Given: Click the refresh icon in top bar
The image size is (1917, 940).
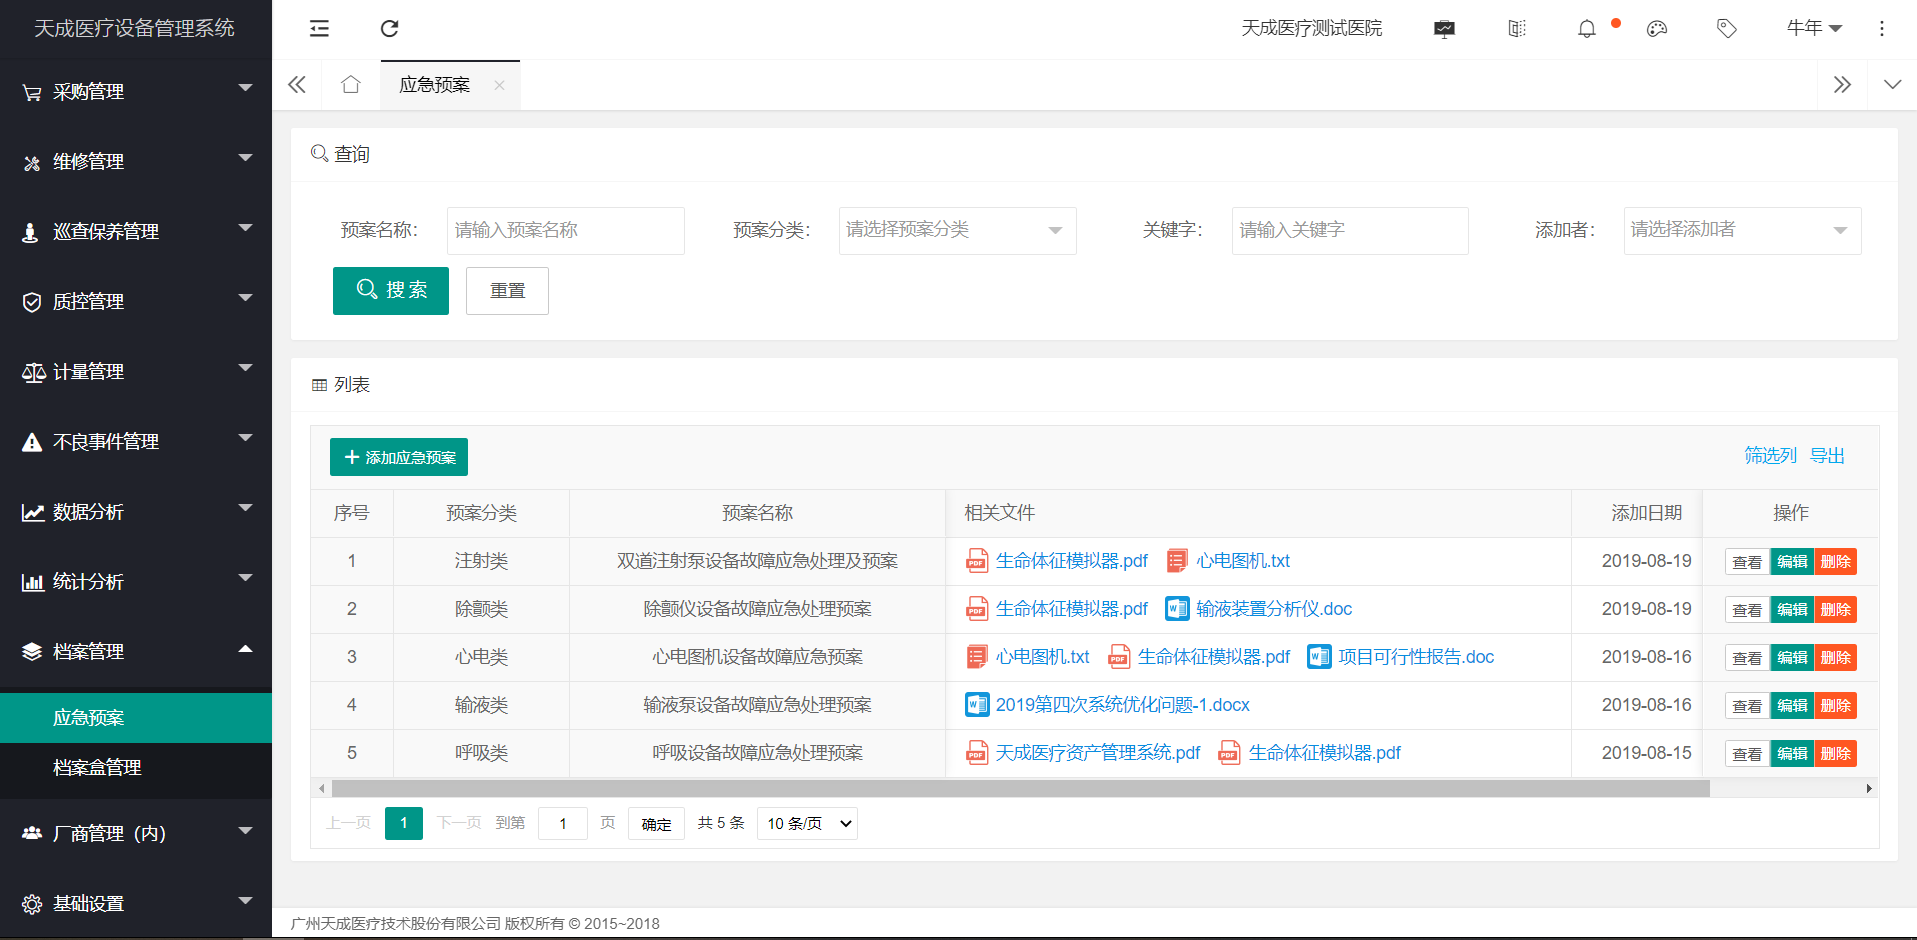Looking at the screenshot, I should [x=390, y=28].
